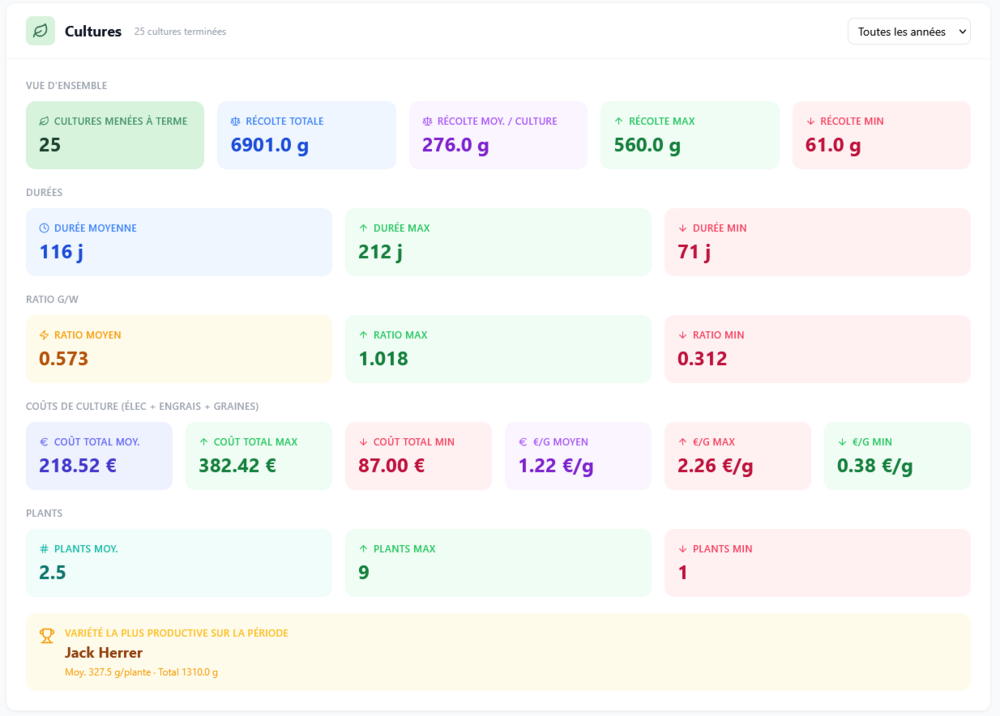Click the €/g moyen 1.22 card
Screen dimensions: 1000x716
click(x=578, y=456)
